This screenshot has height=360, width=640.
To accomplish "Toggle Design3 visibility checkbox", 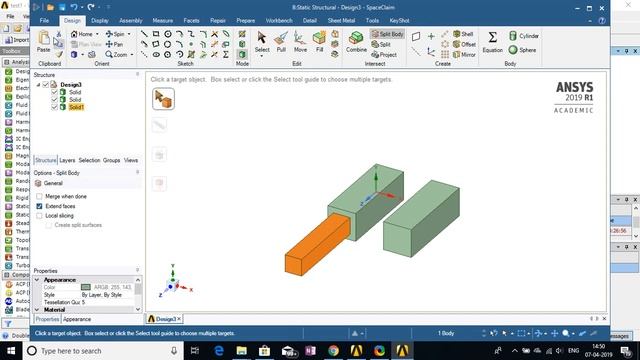I will 46,84.
